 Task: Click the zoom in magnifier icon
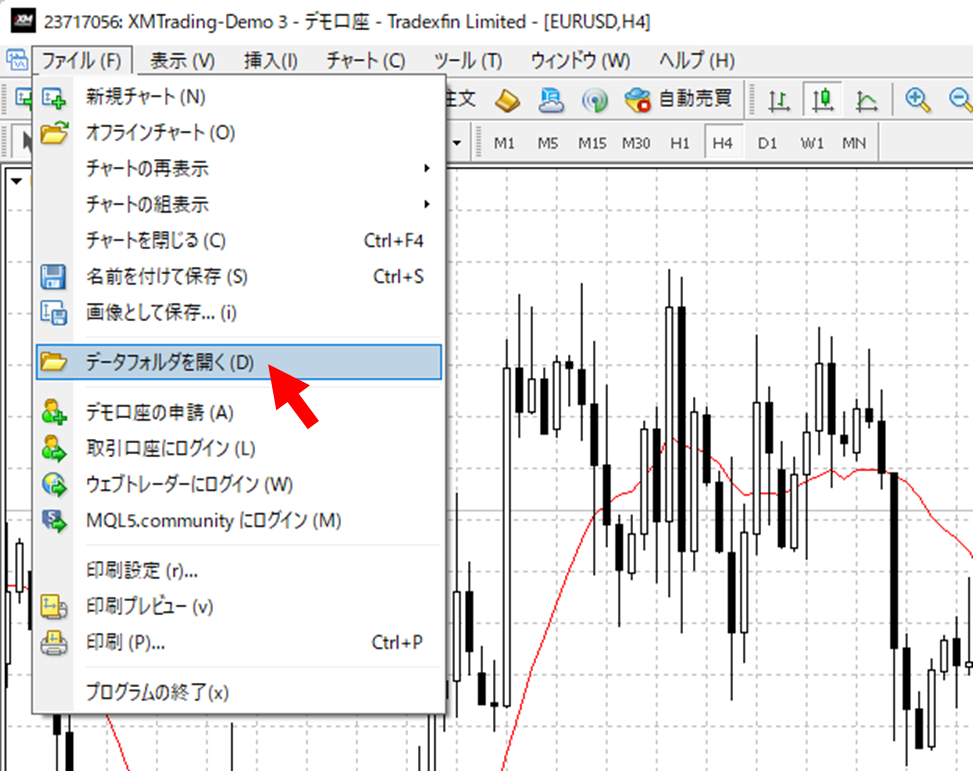pos(918,99)
